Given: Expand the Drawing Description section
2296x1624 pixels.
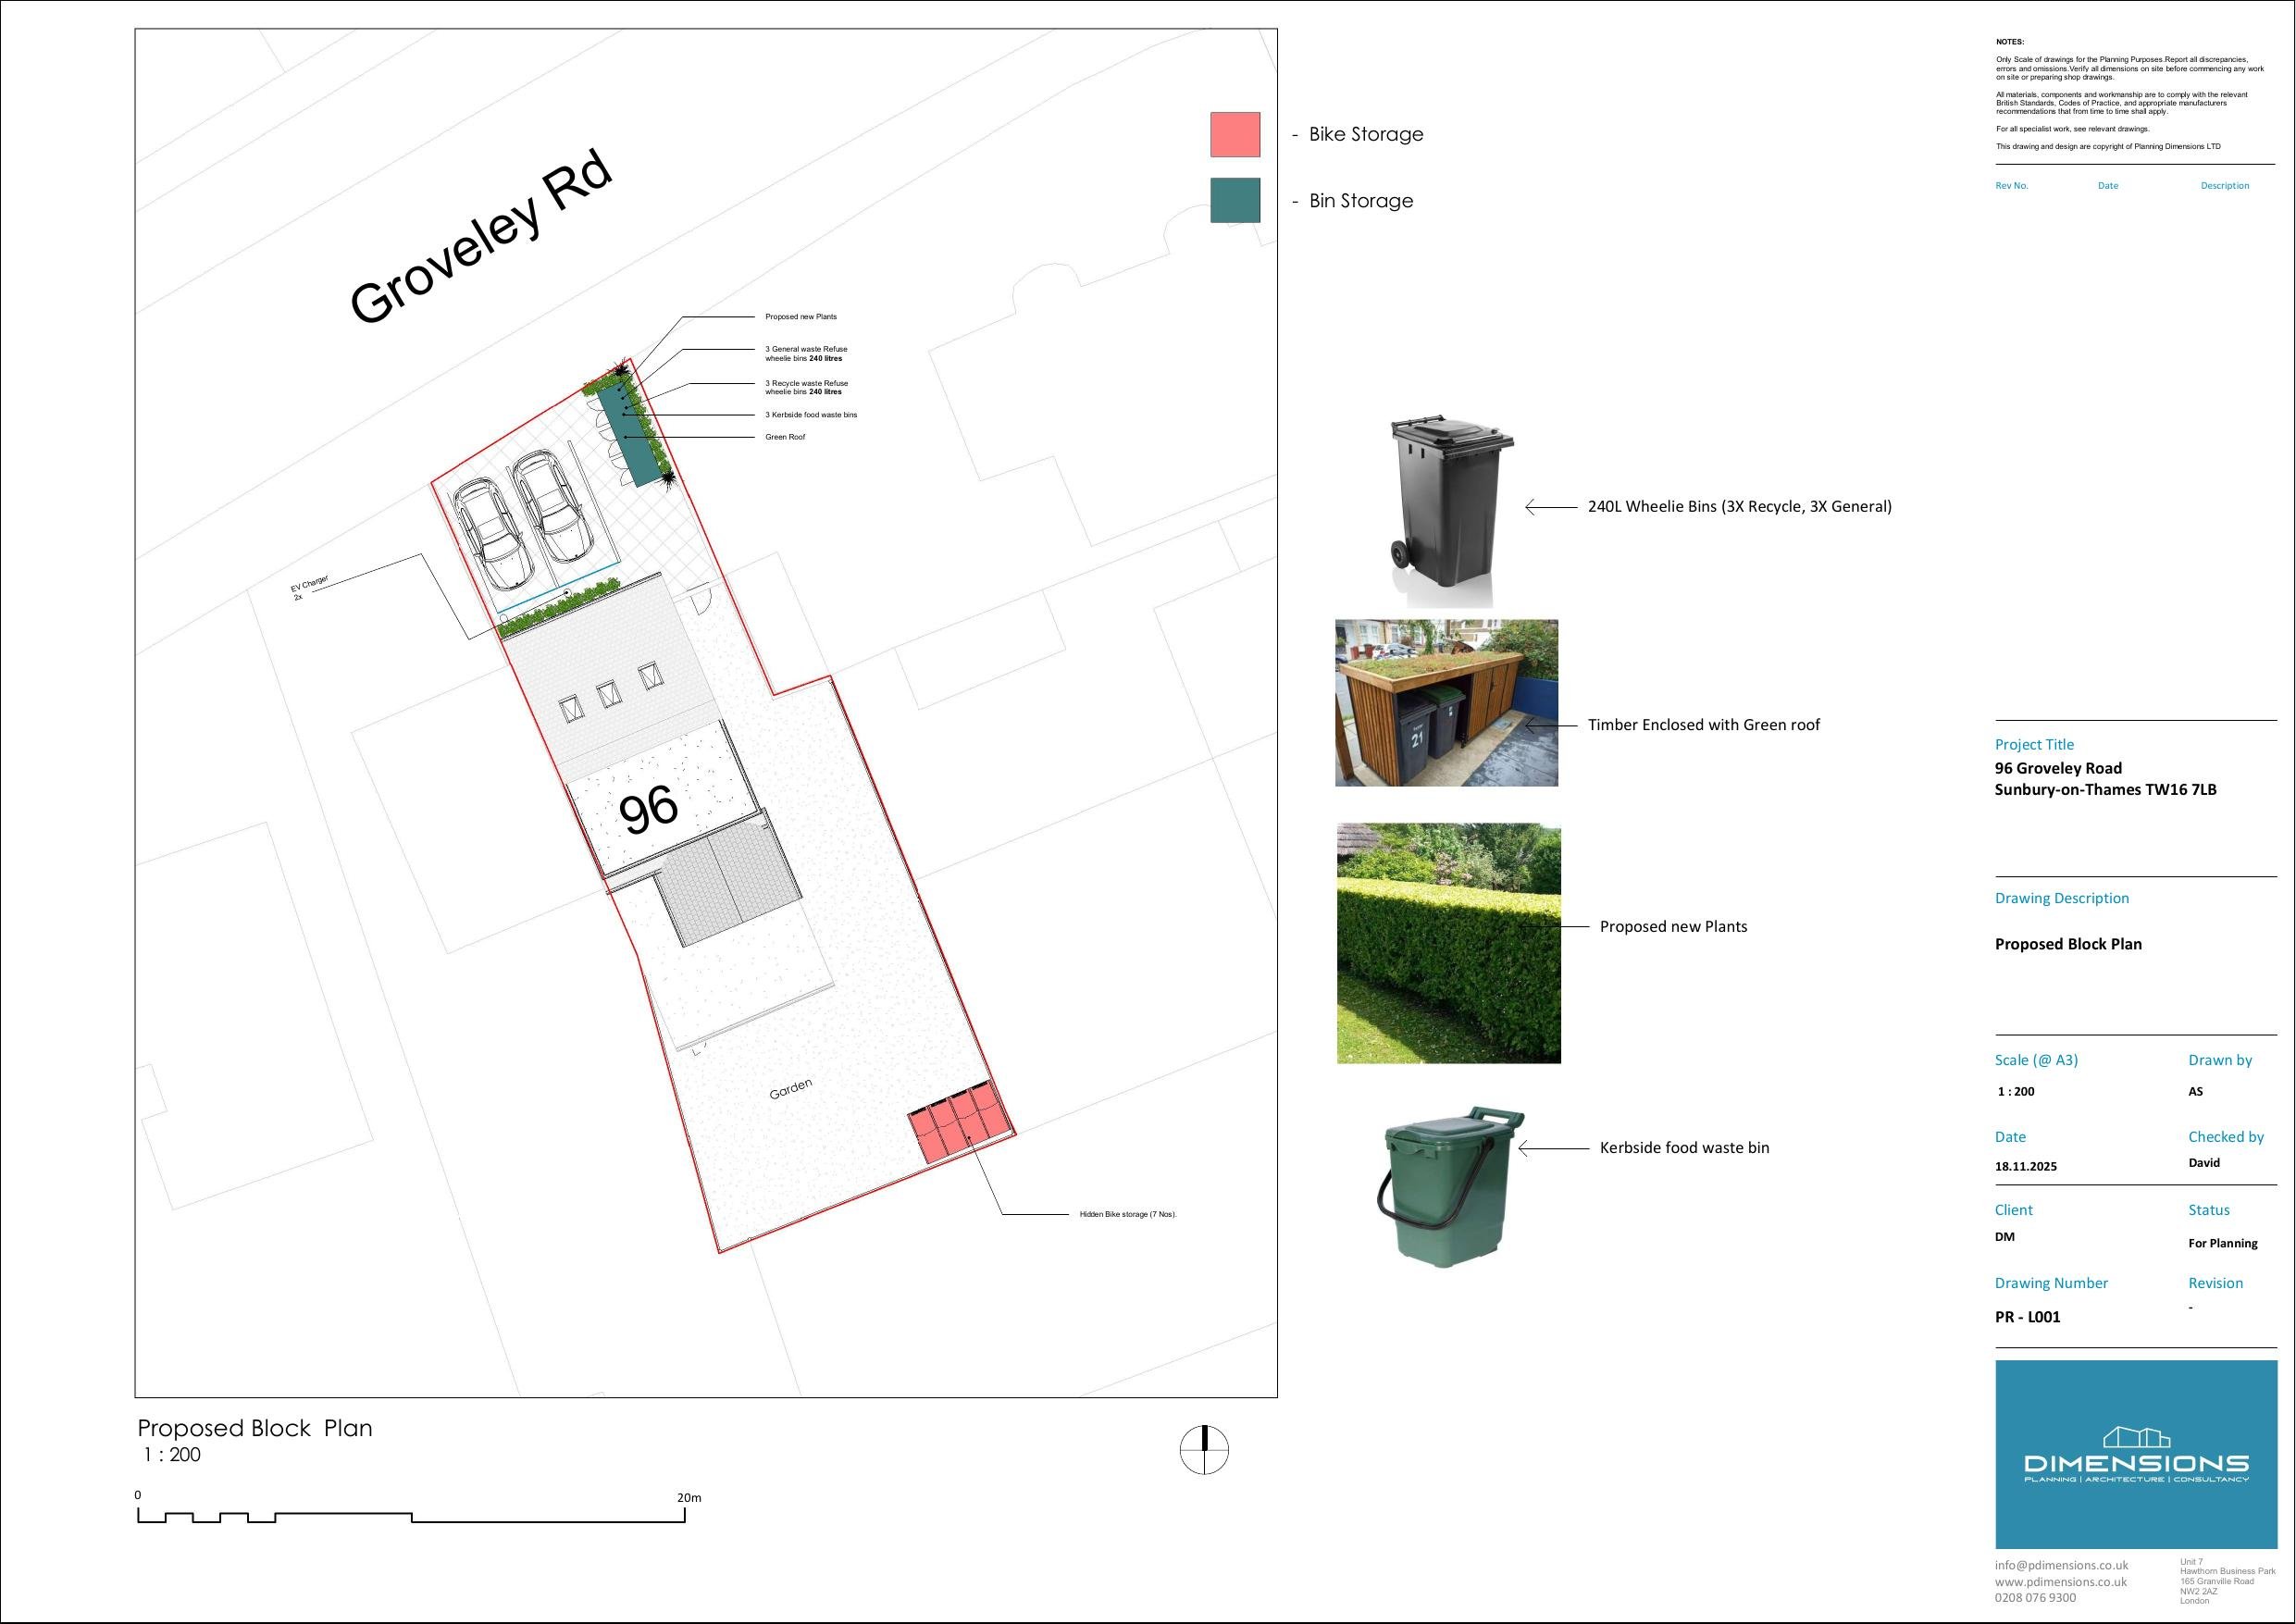Looking at the screenshot, I should pyautogui.click(x=2063, y=897).
